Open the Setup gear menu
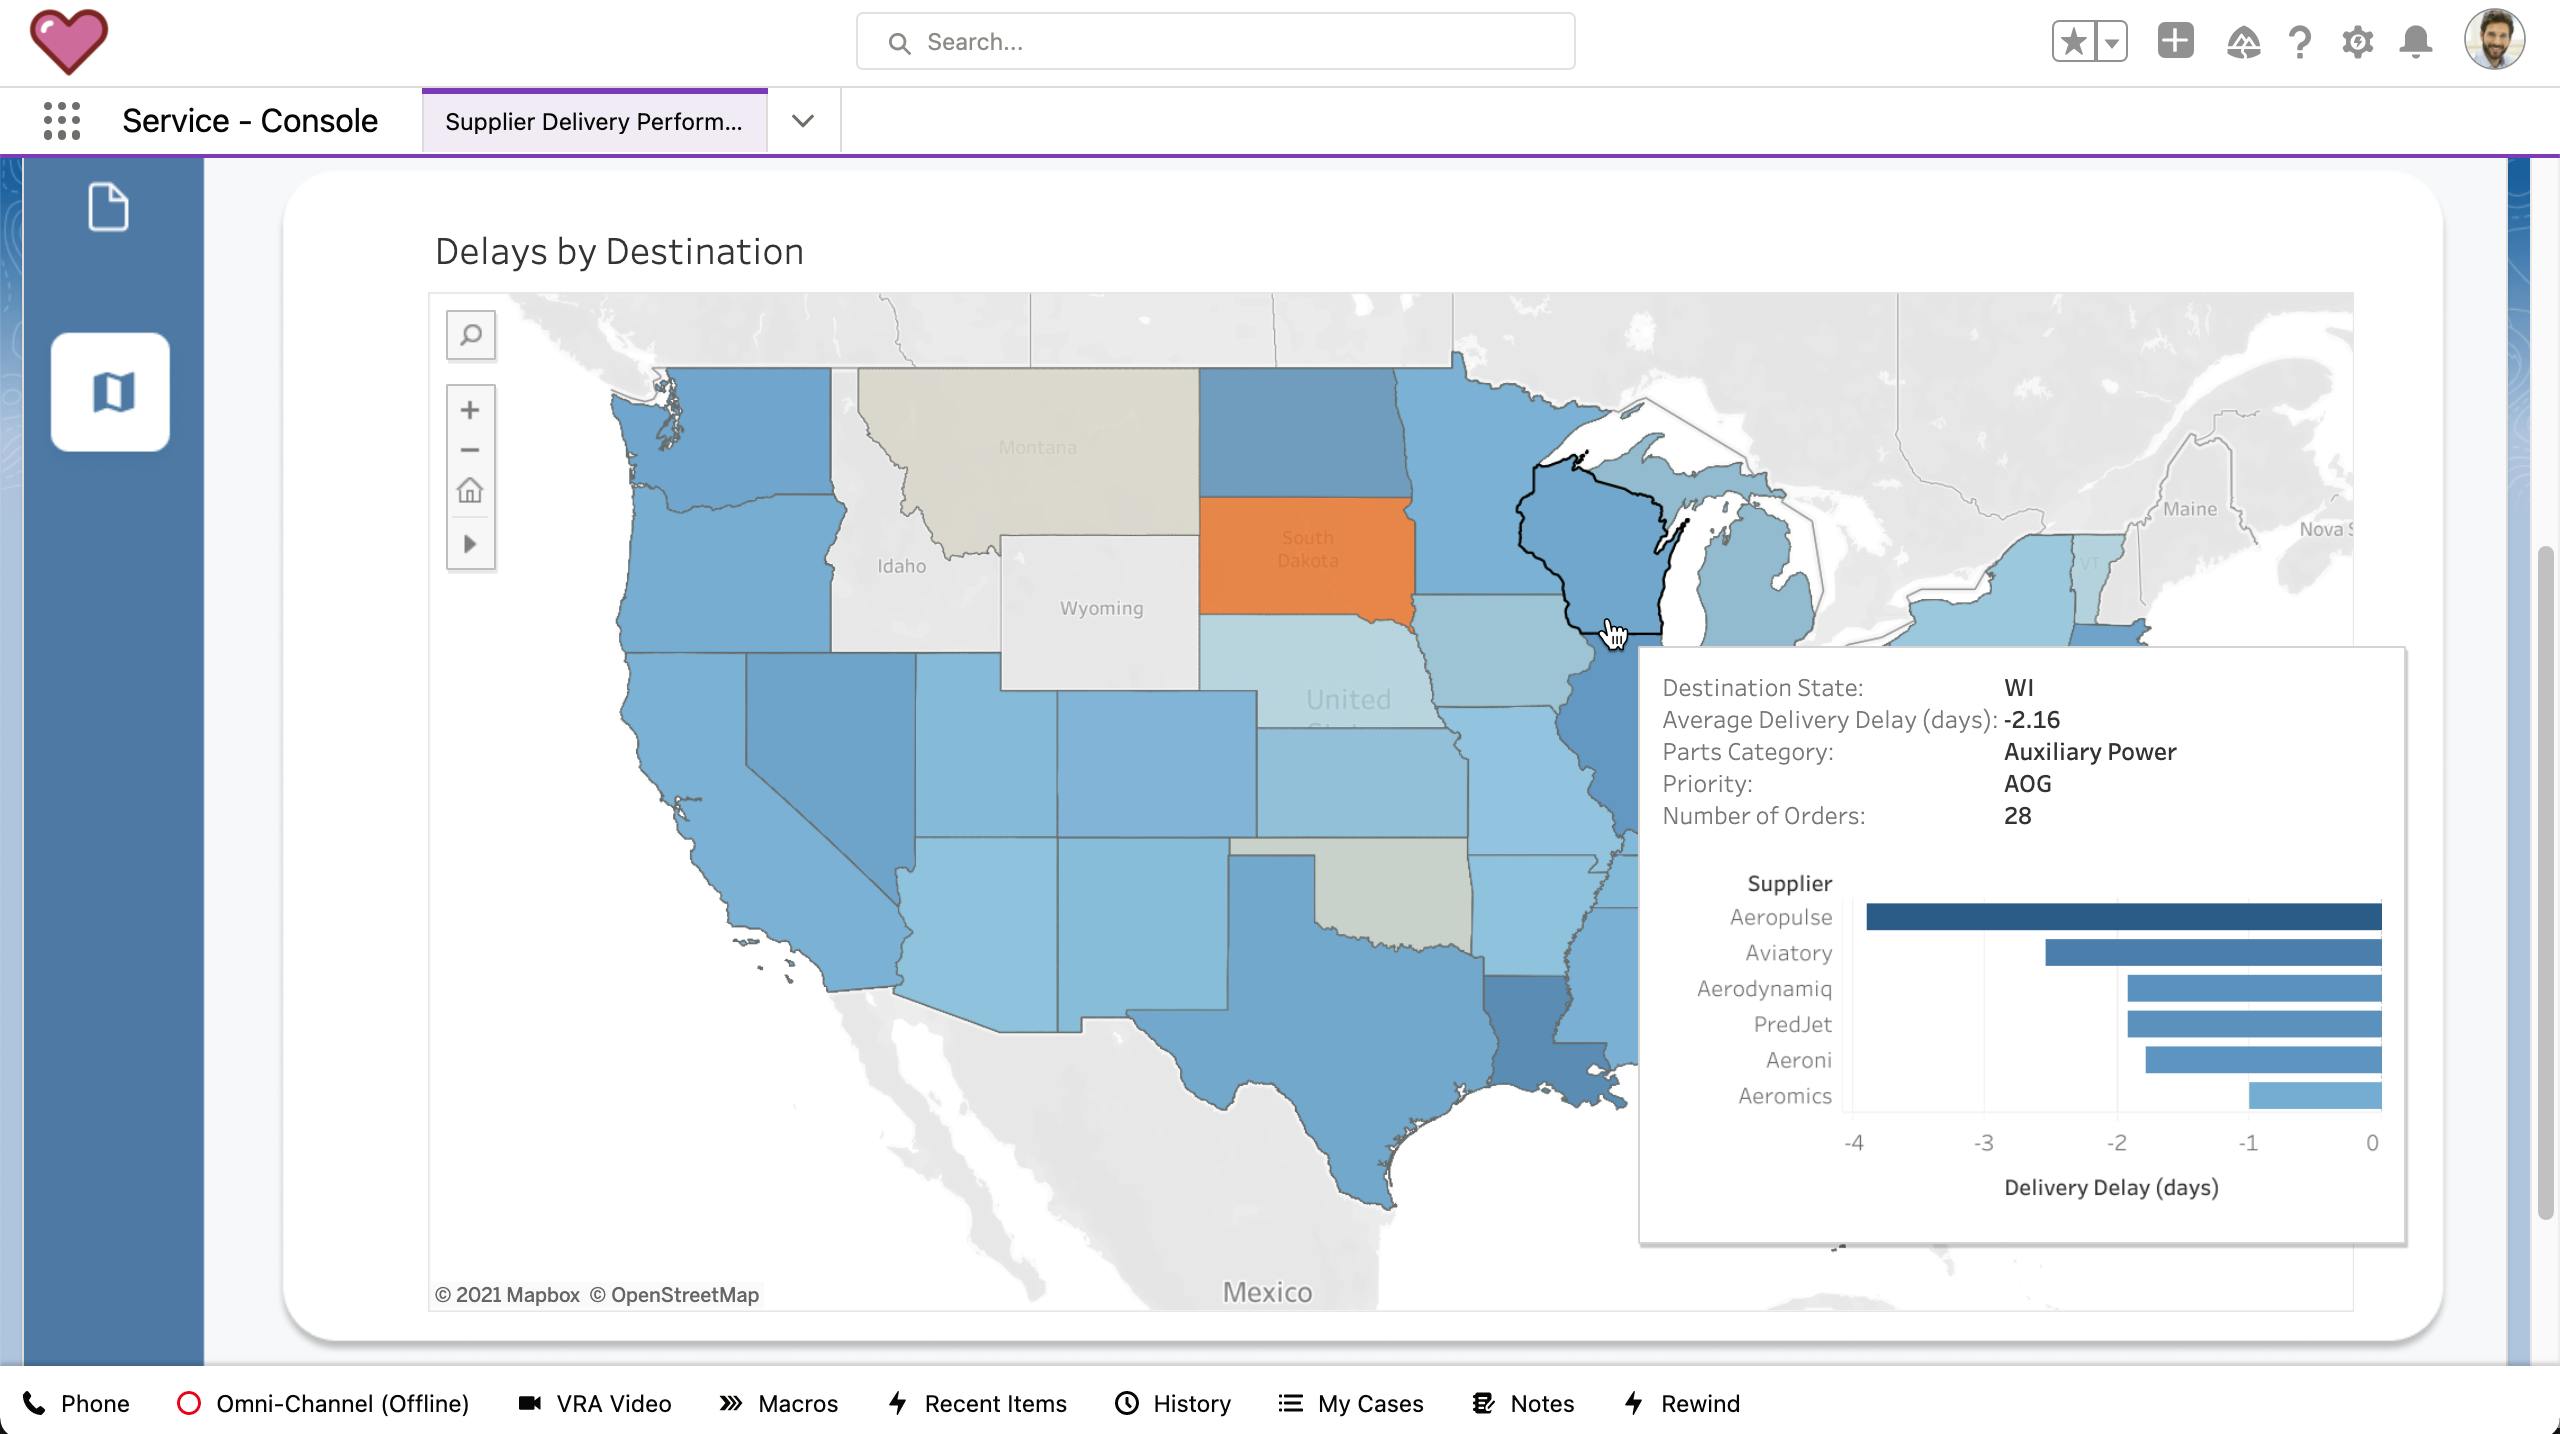This screenshot has height=1434, width=2560. click(x=2357, y=42)
